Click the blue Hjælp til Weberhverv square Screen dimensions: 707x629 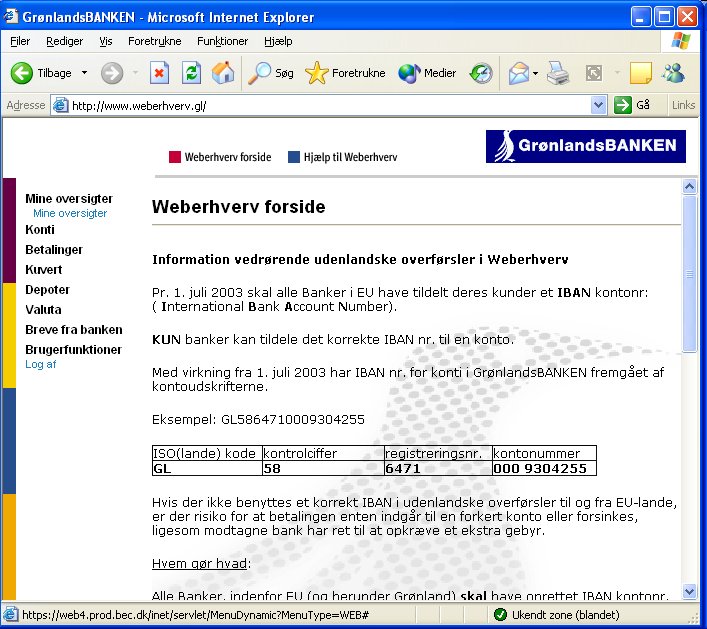coord(294,157)
